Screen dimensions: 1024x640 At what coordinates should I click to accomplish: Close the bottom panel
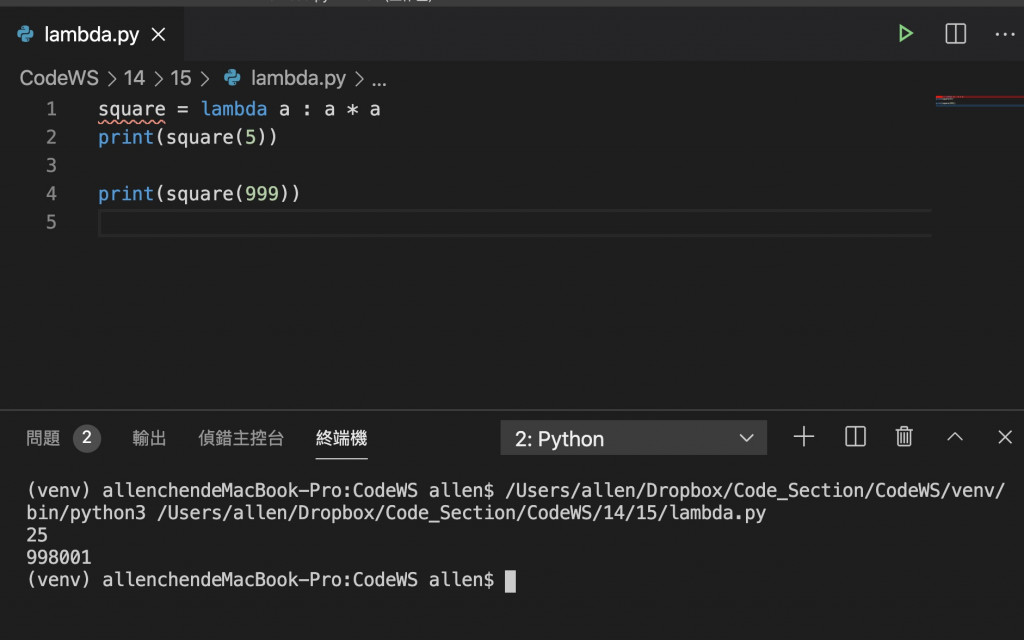[1005, 437]
